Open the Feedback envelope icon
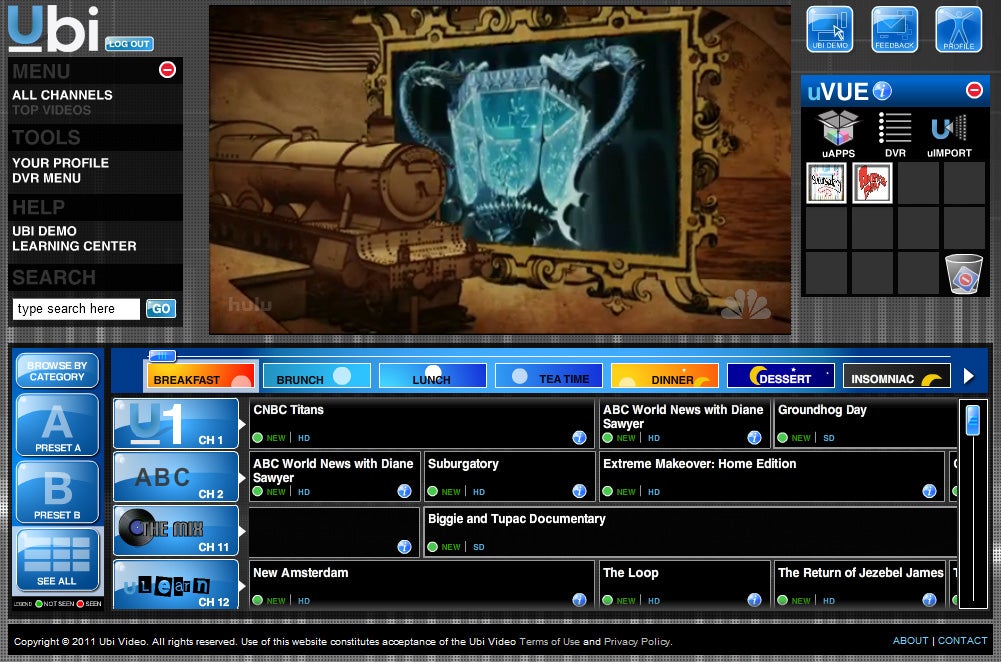 coord(894,29)
